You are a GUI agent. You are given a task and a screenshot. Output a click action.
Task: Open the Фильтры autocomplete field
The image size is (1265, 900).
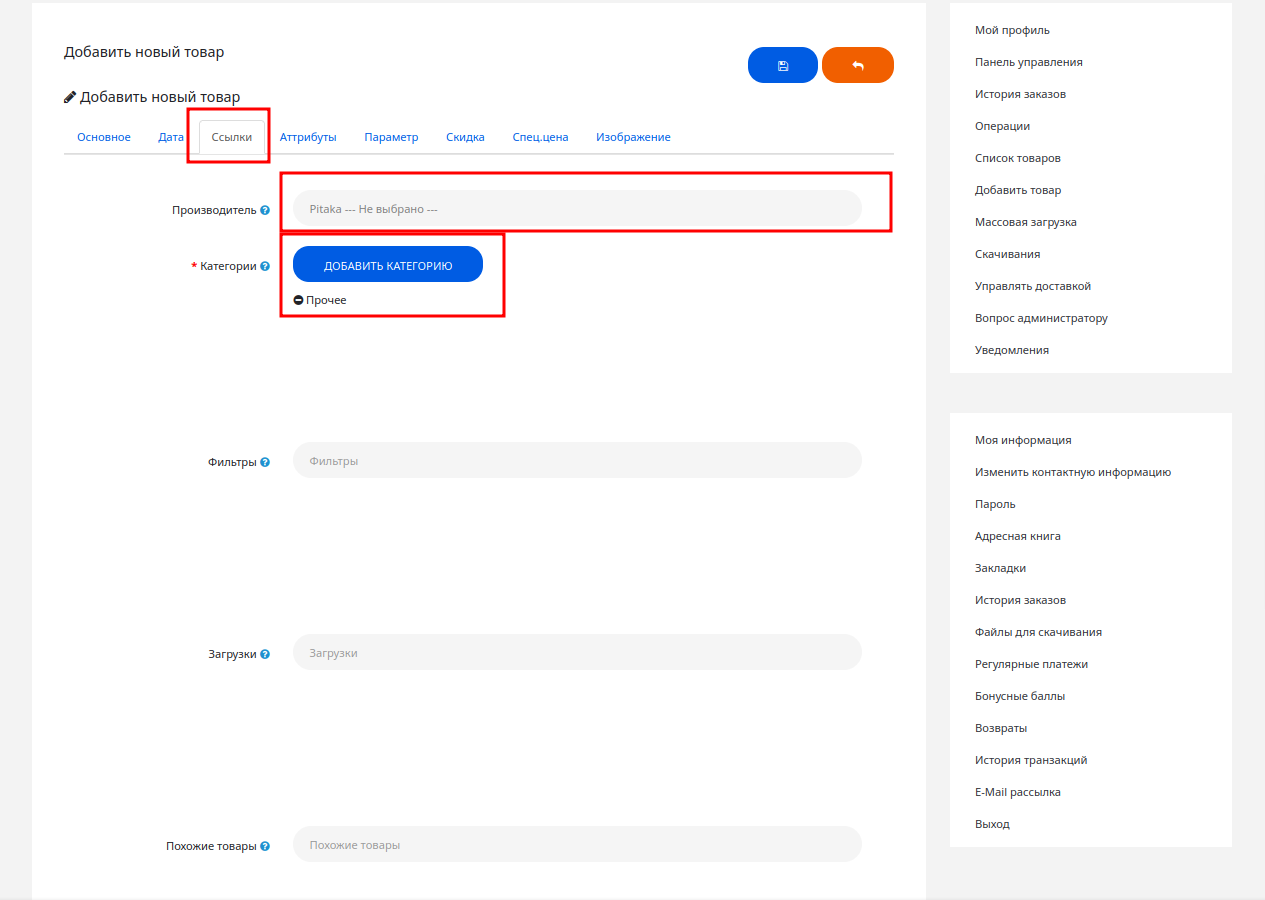click(576, 461)
